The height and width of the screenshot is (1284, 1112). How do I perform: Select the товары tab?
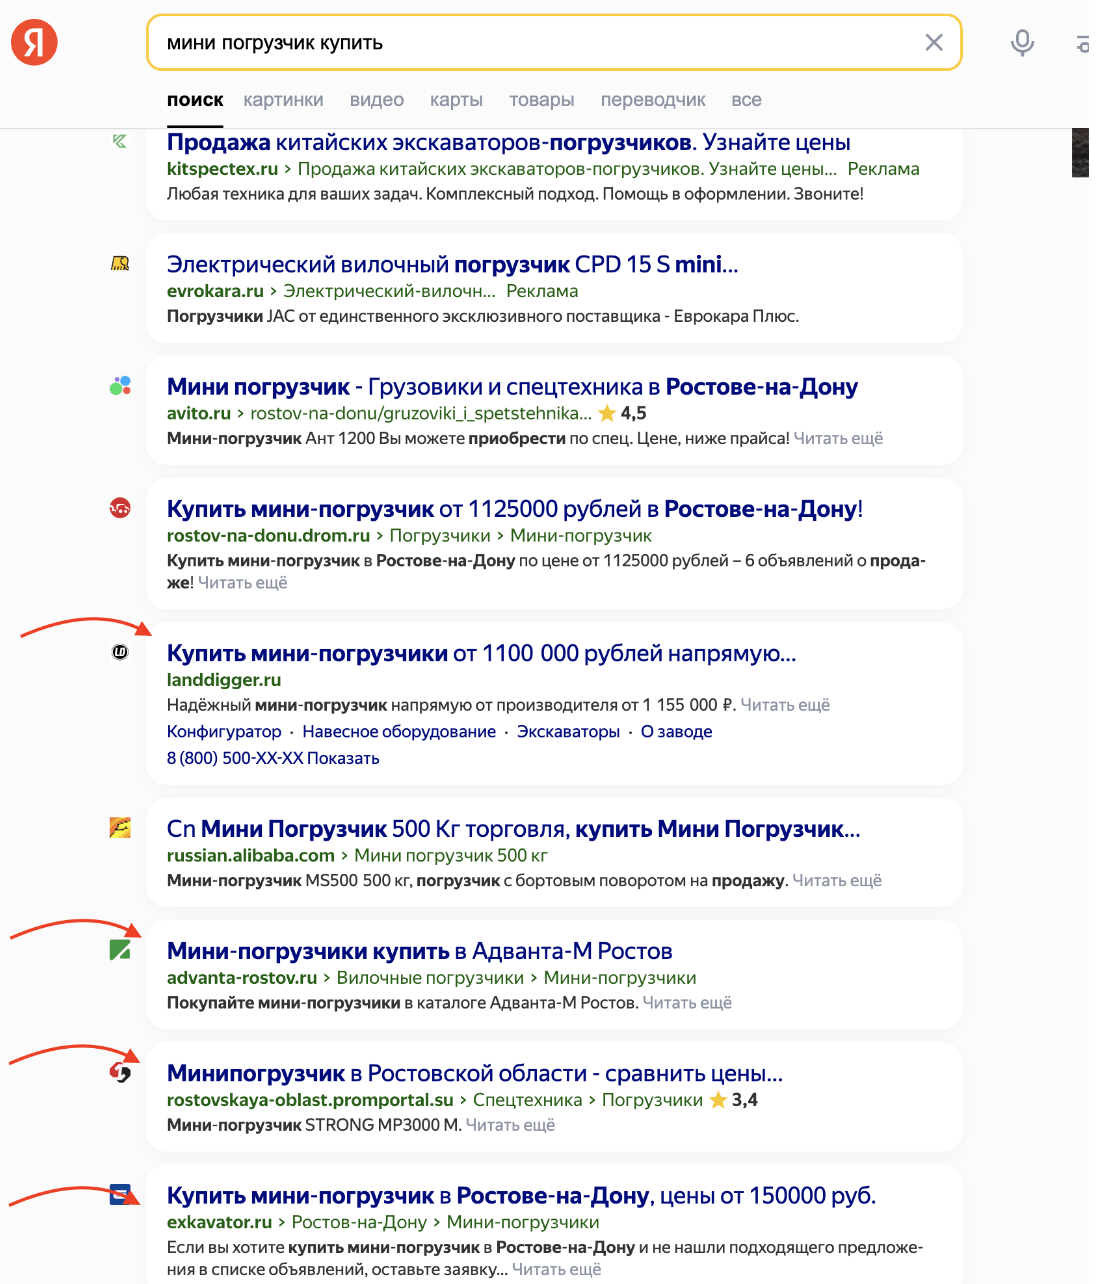click(541, 100)
